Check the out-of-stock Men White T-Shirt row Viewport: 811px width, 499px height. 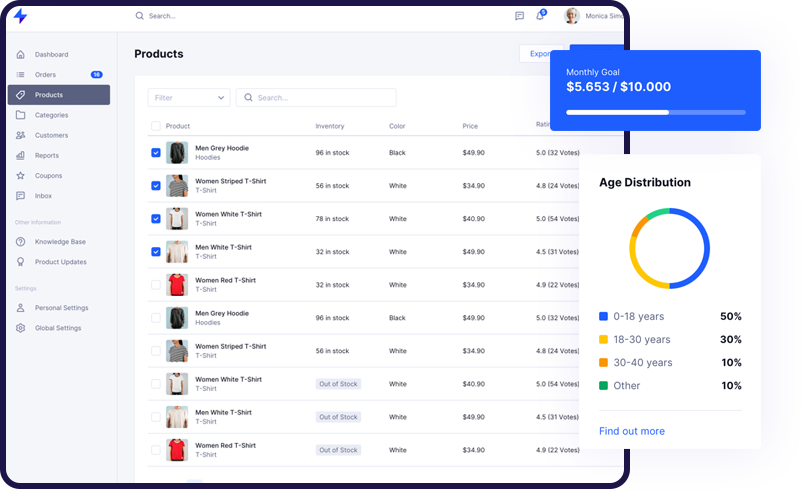click(156, 417)
